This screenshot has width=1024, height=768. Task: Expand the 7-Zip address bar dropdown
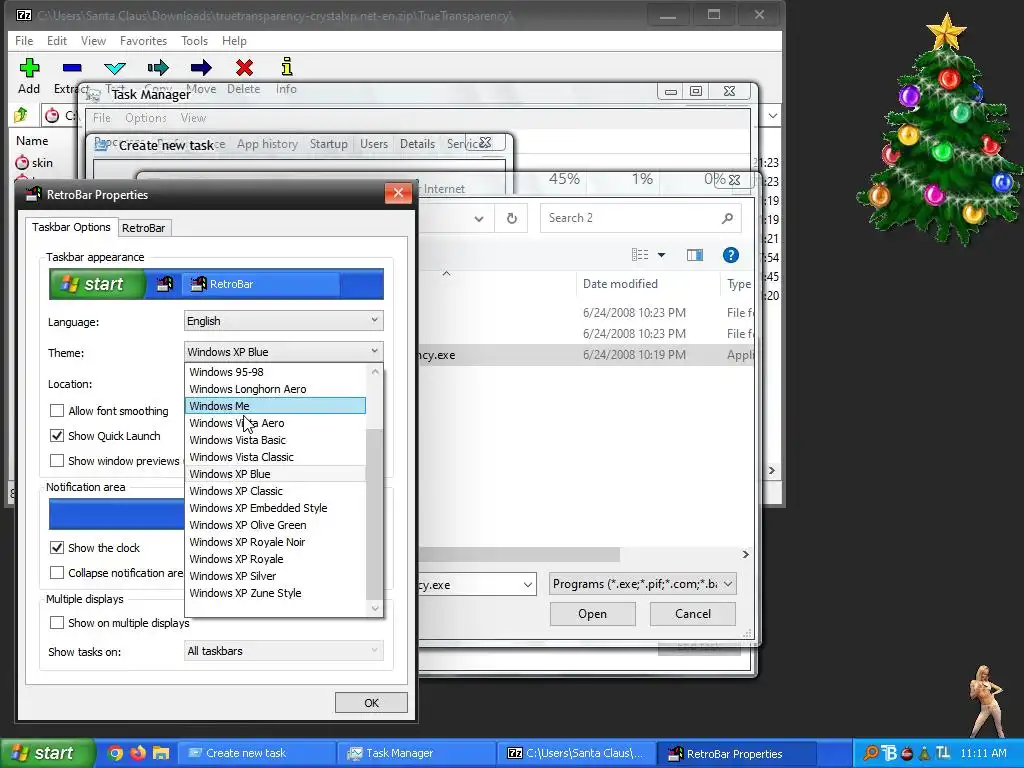pos(773,116)
